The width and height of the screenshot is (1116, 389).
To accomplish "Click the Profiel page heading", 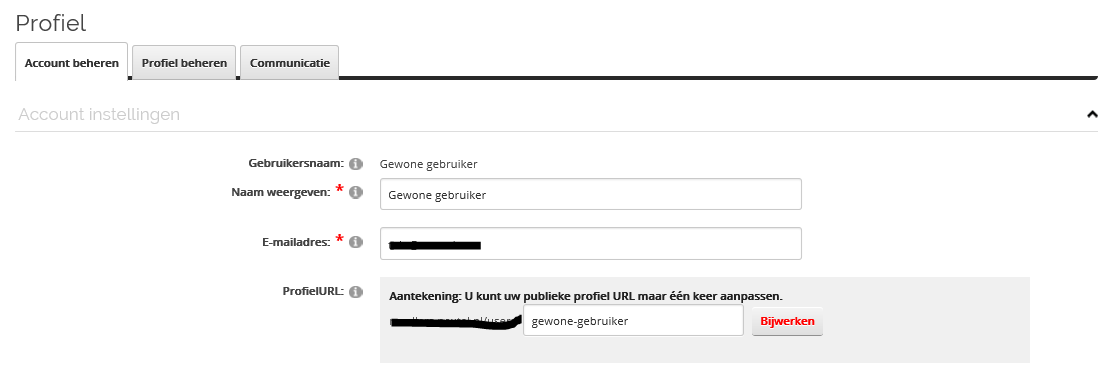I will [x=51, y=23].
